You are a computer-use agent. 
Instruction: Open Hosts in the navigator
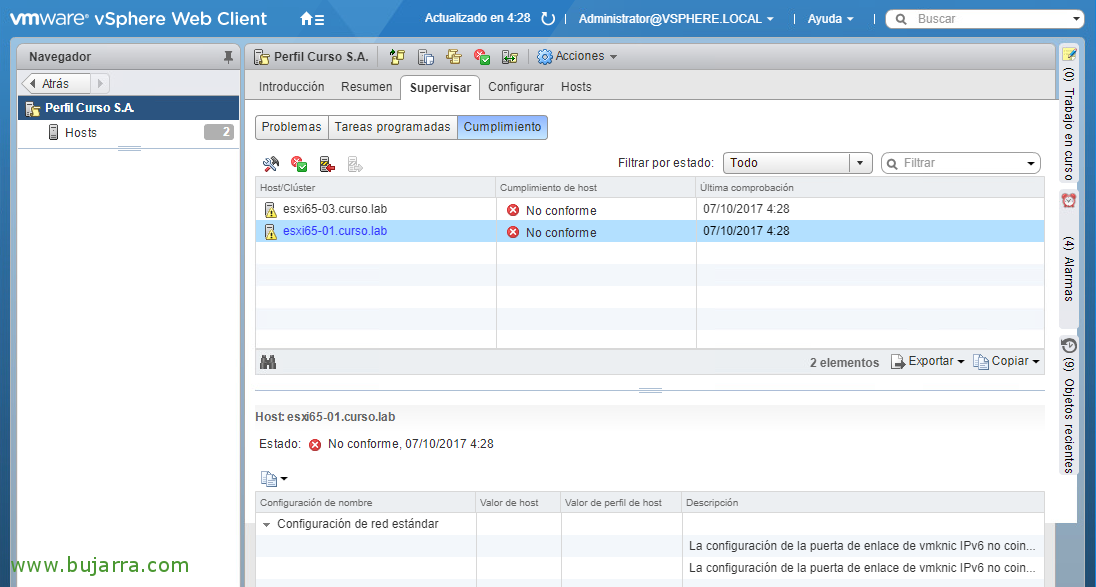[129, 133]
